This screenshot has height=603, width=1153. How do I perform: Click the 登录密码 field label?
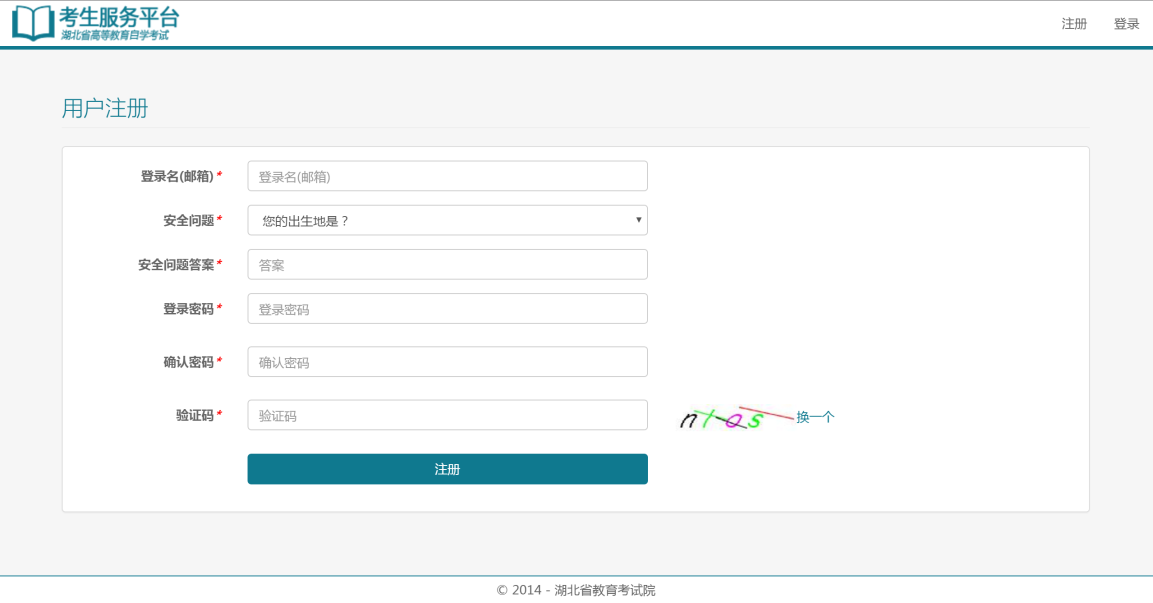[x=188, y=309]
